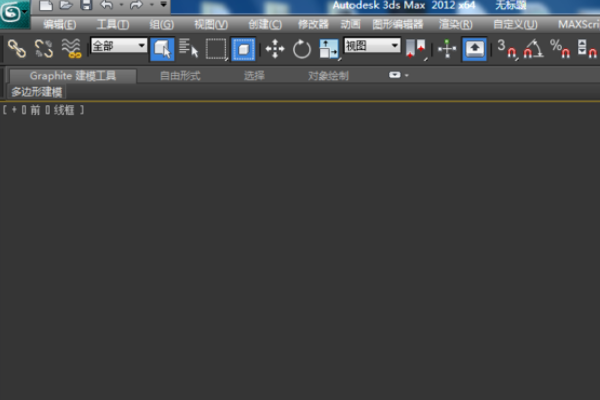Screen dimensions: 600x400
Task: Click the viewport [+] general menu label
Action: pos(14,110)
